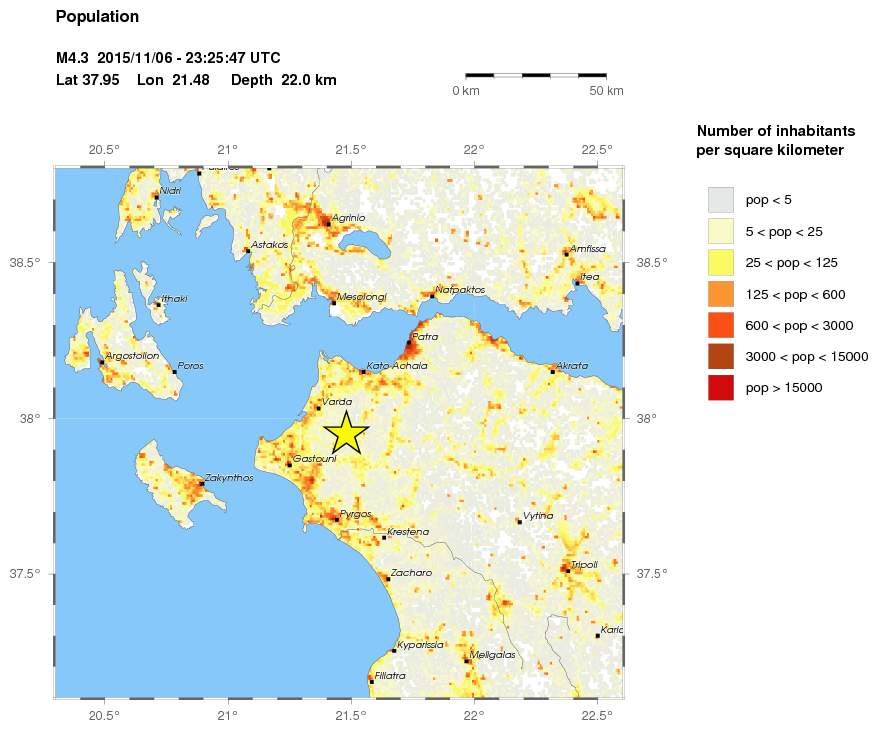The width and height of the screenshot is (878, 730).
Task: Select the 'Number of inhabitants per square kilometer' heading
Action: [x=776, y=141]
